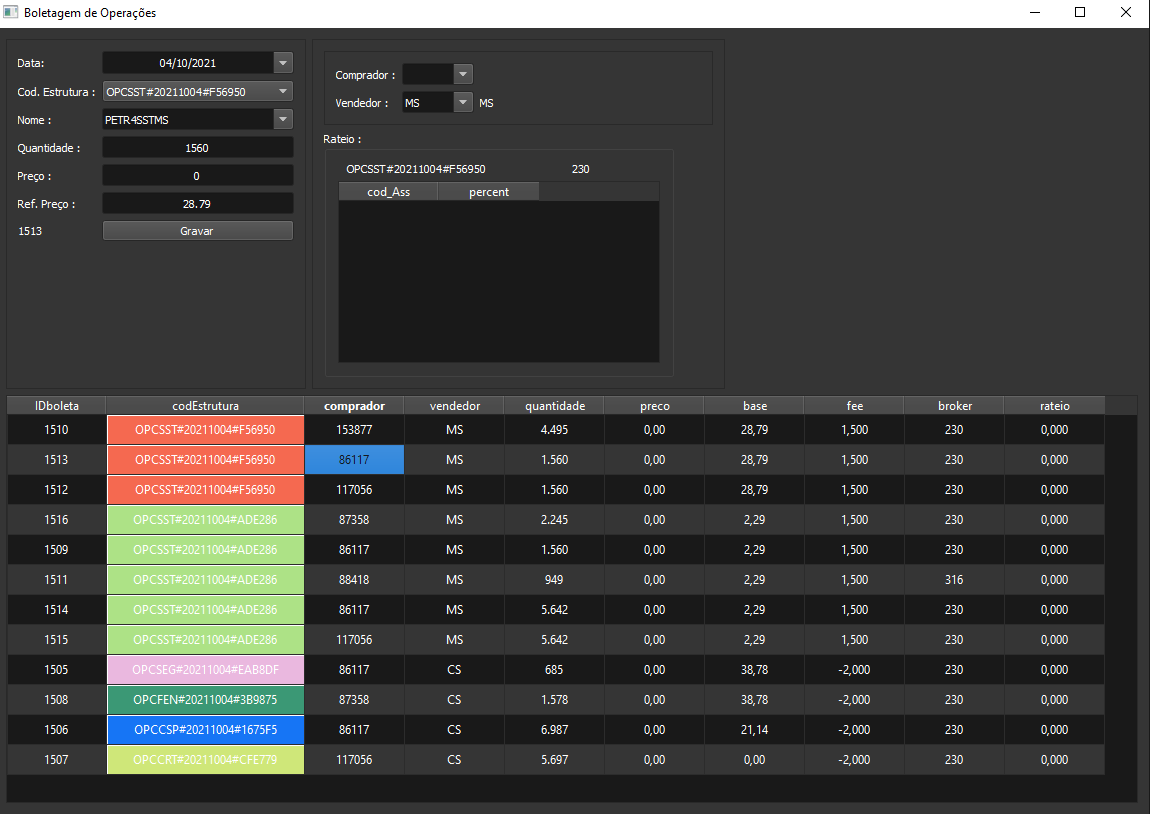Select IDboleta cell 1510
1150x814 pixels.
56,430
